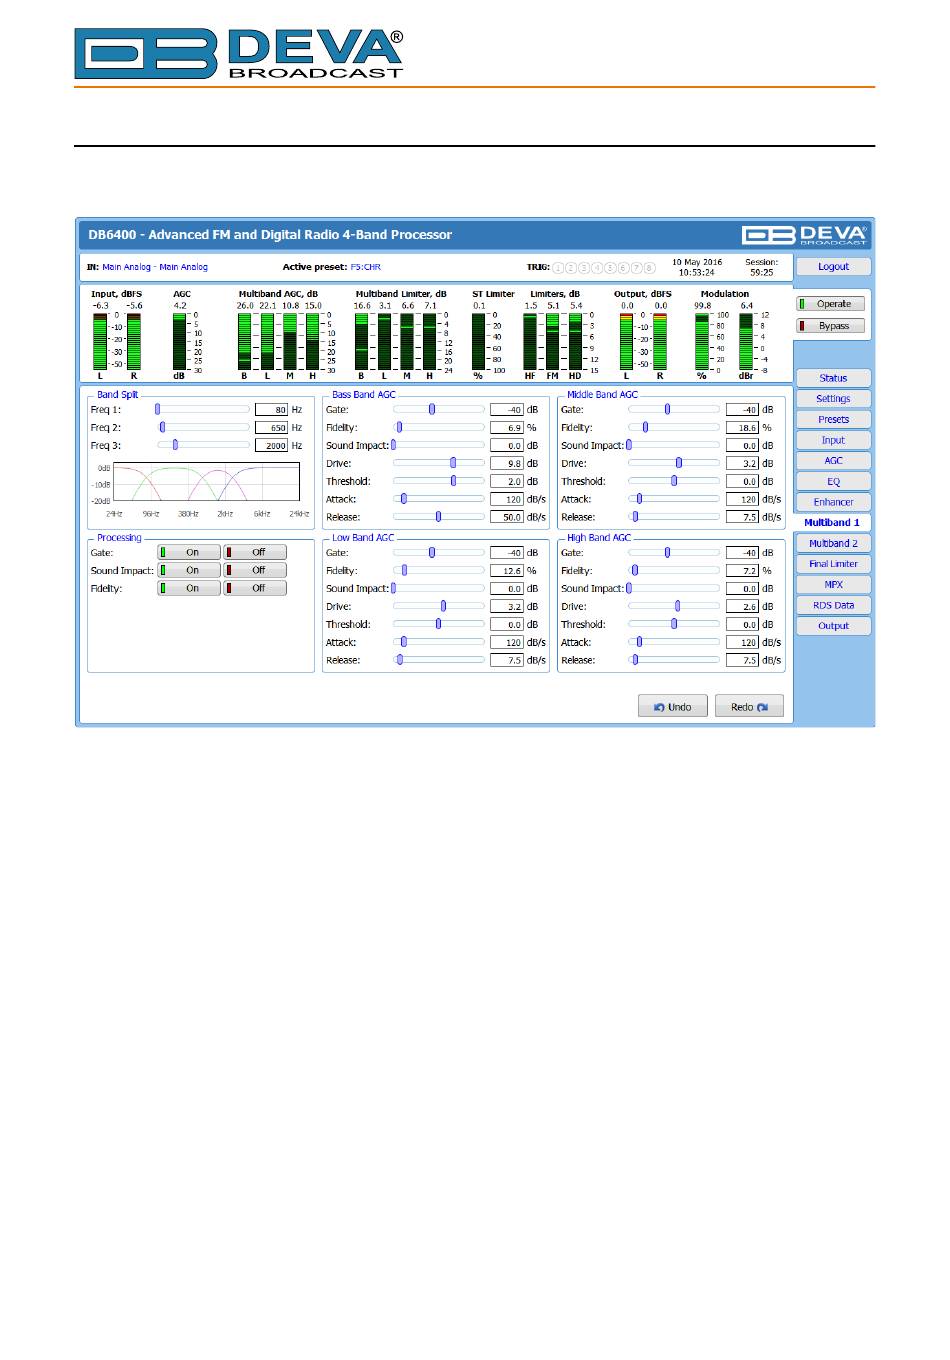The height and width of the screenshot is (1360, 950).
Task: Click the Band Split Freq 3 slider
Action: point(203,445)
